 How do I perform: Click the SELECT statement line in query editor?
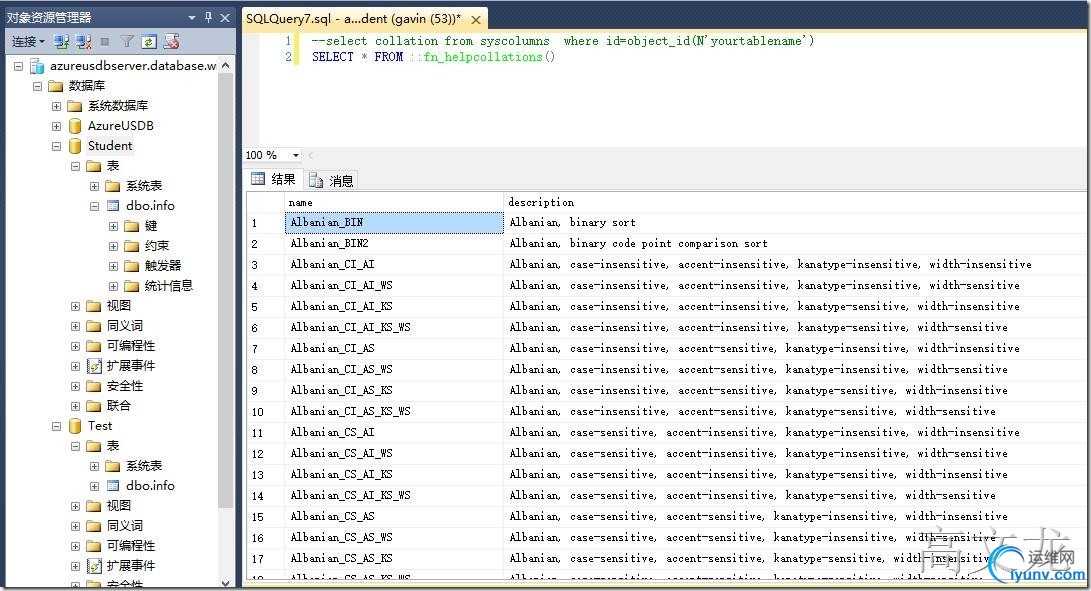tap(433, 57)
